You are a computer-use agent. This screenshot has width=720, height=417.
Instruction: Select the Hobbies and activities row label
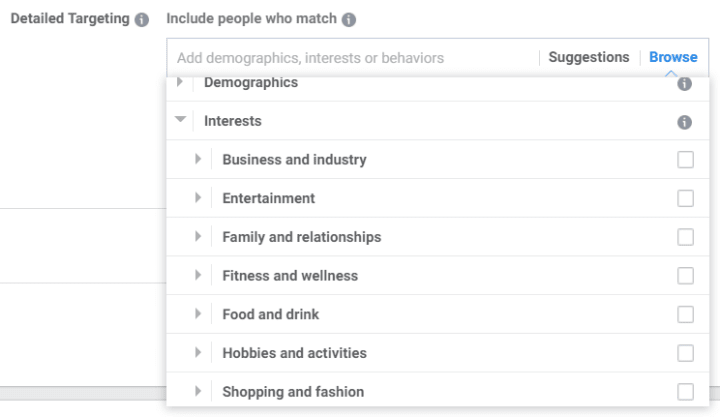click(x=294, y=353)
